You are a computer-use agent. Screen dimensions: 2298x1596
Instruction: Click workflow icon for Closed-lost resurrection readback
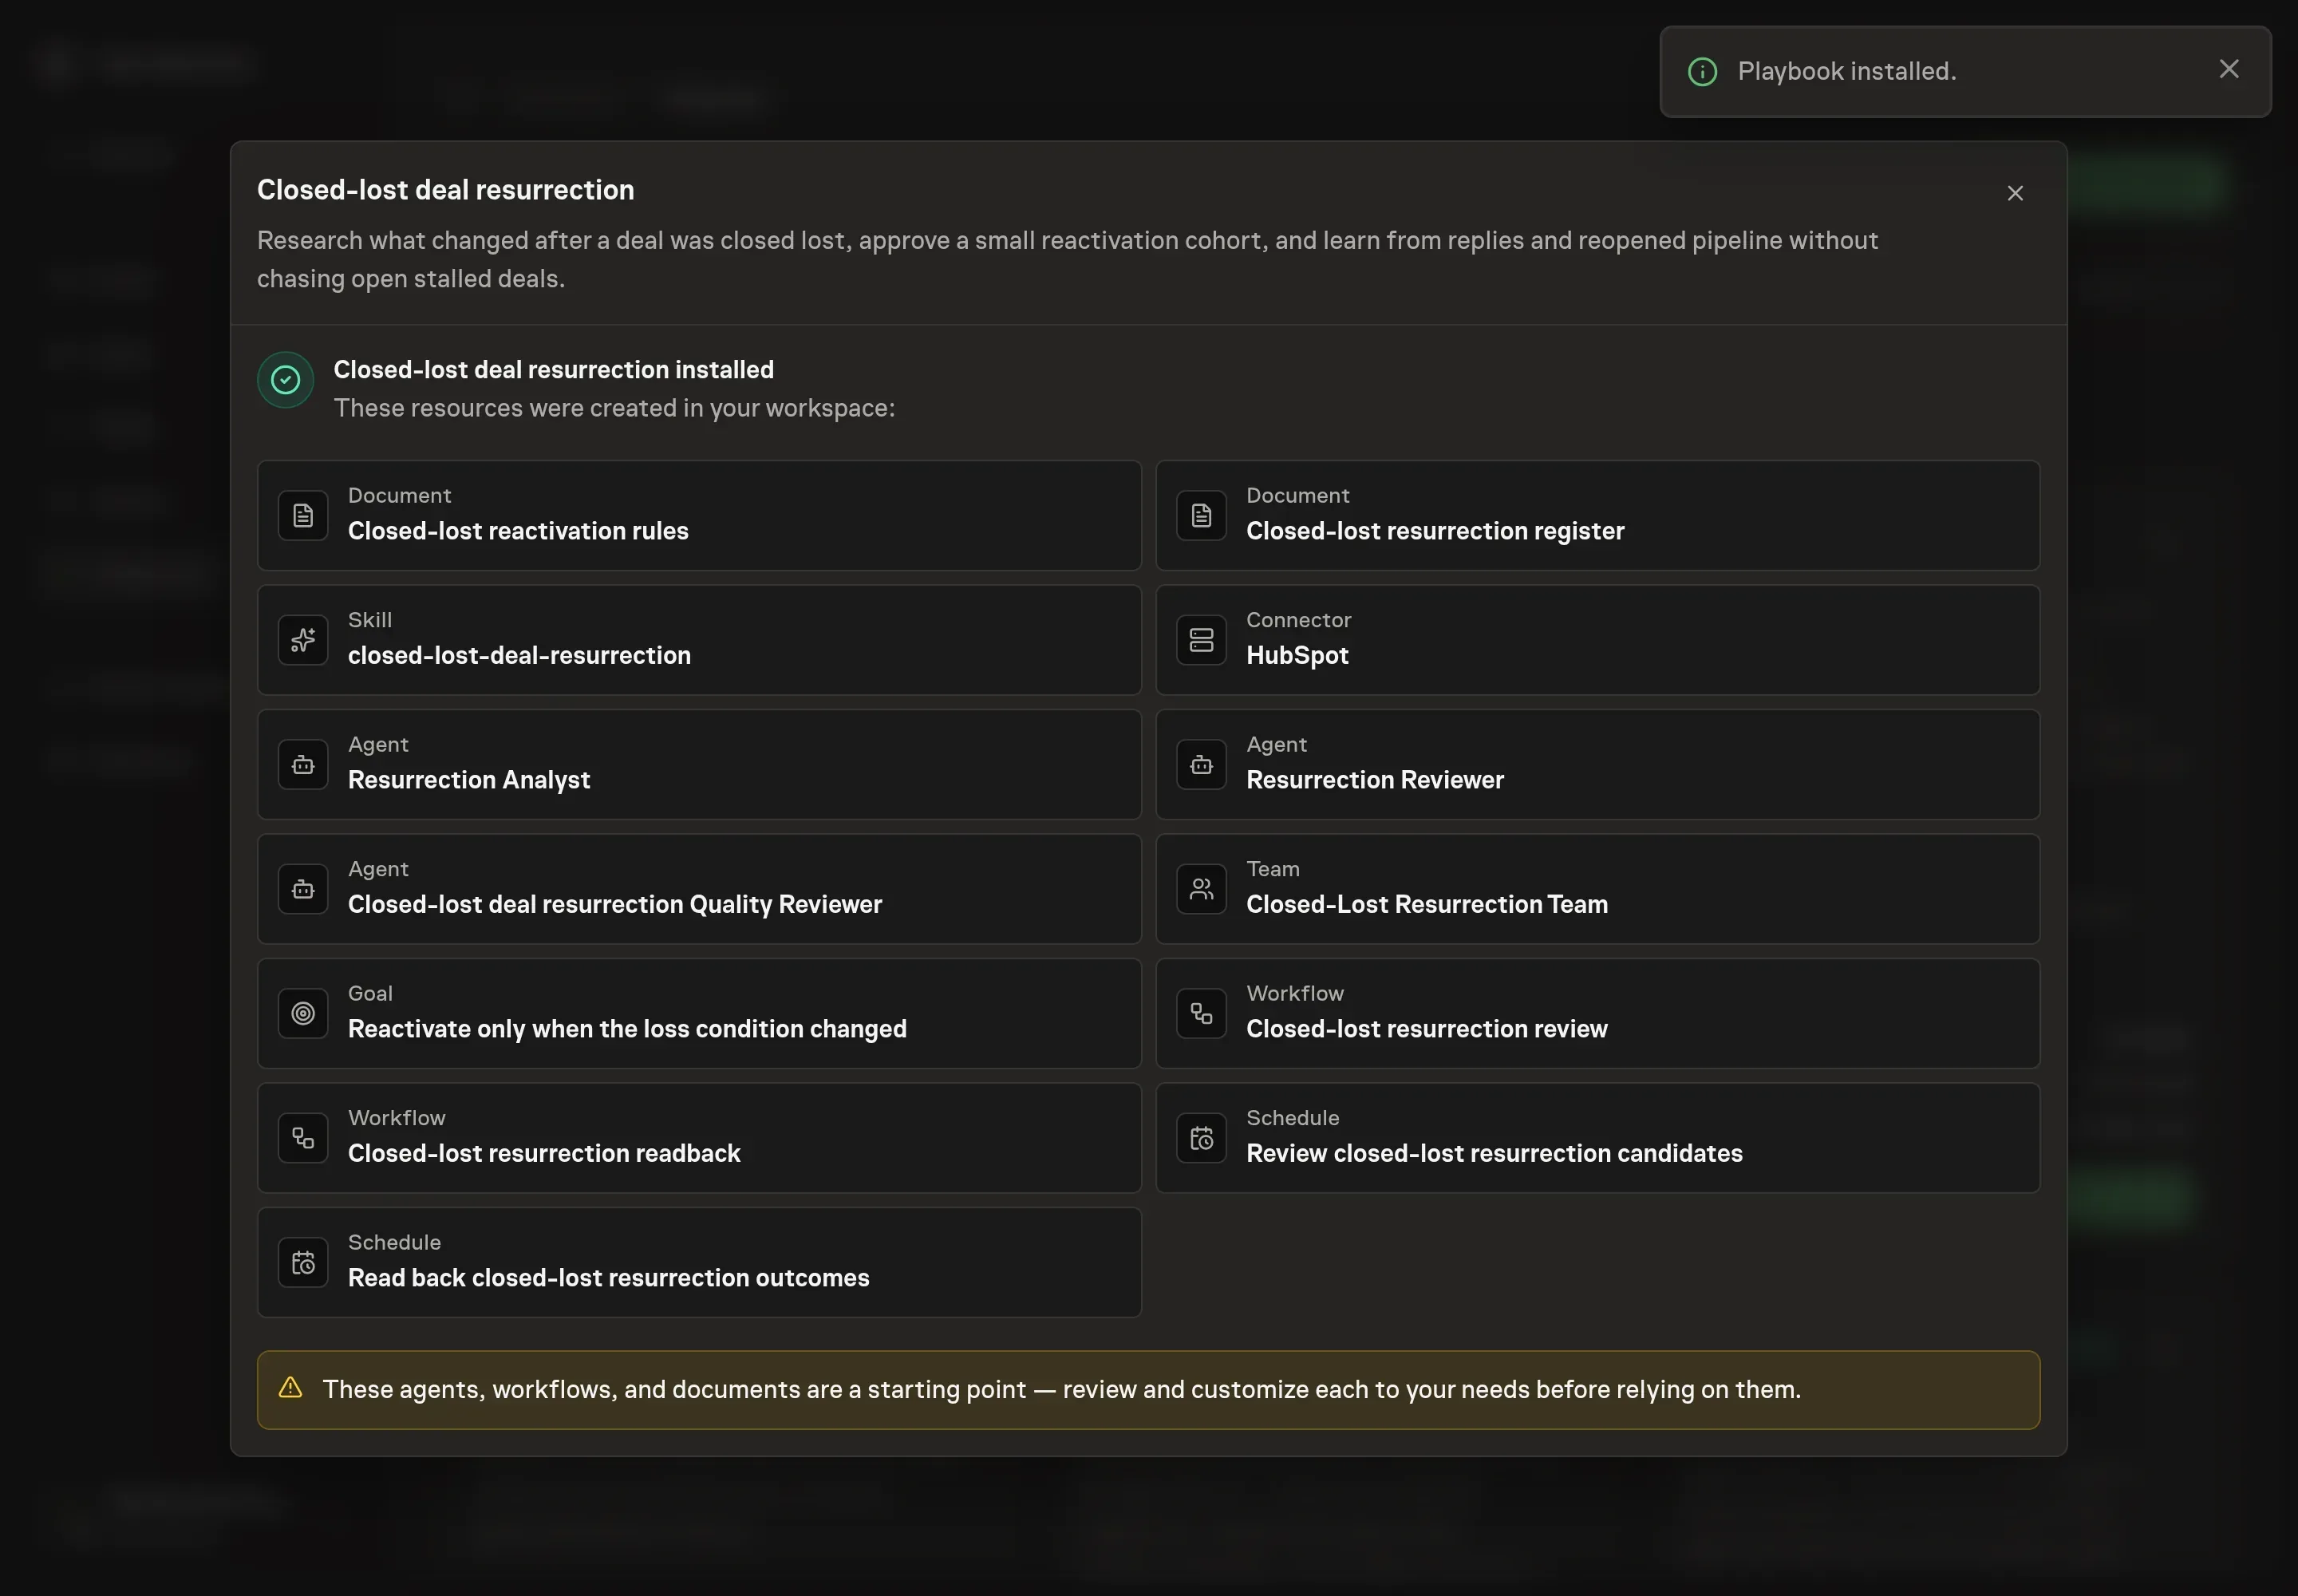[303, 1138]
